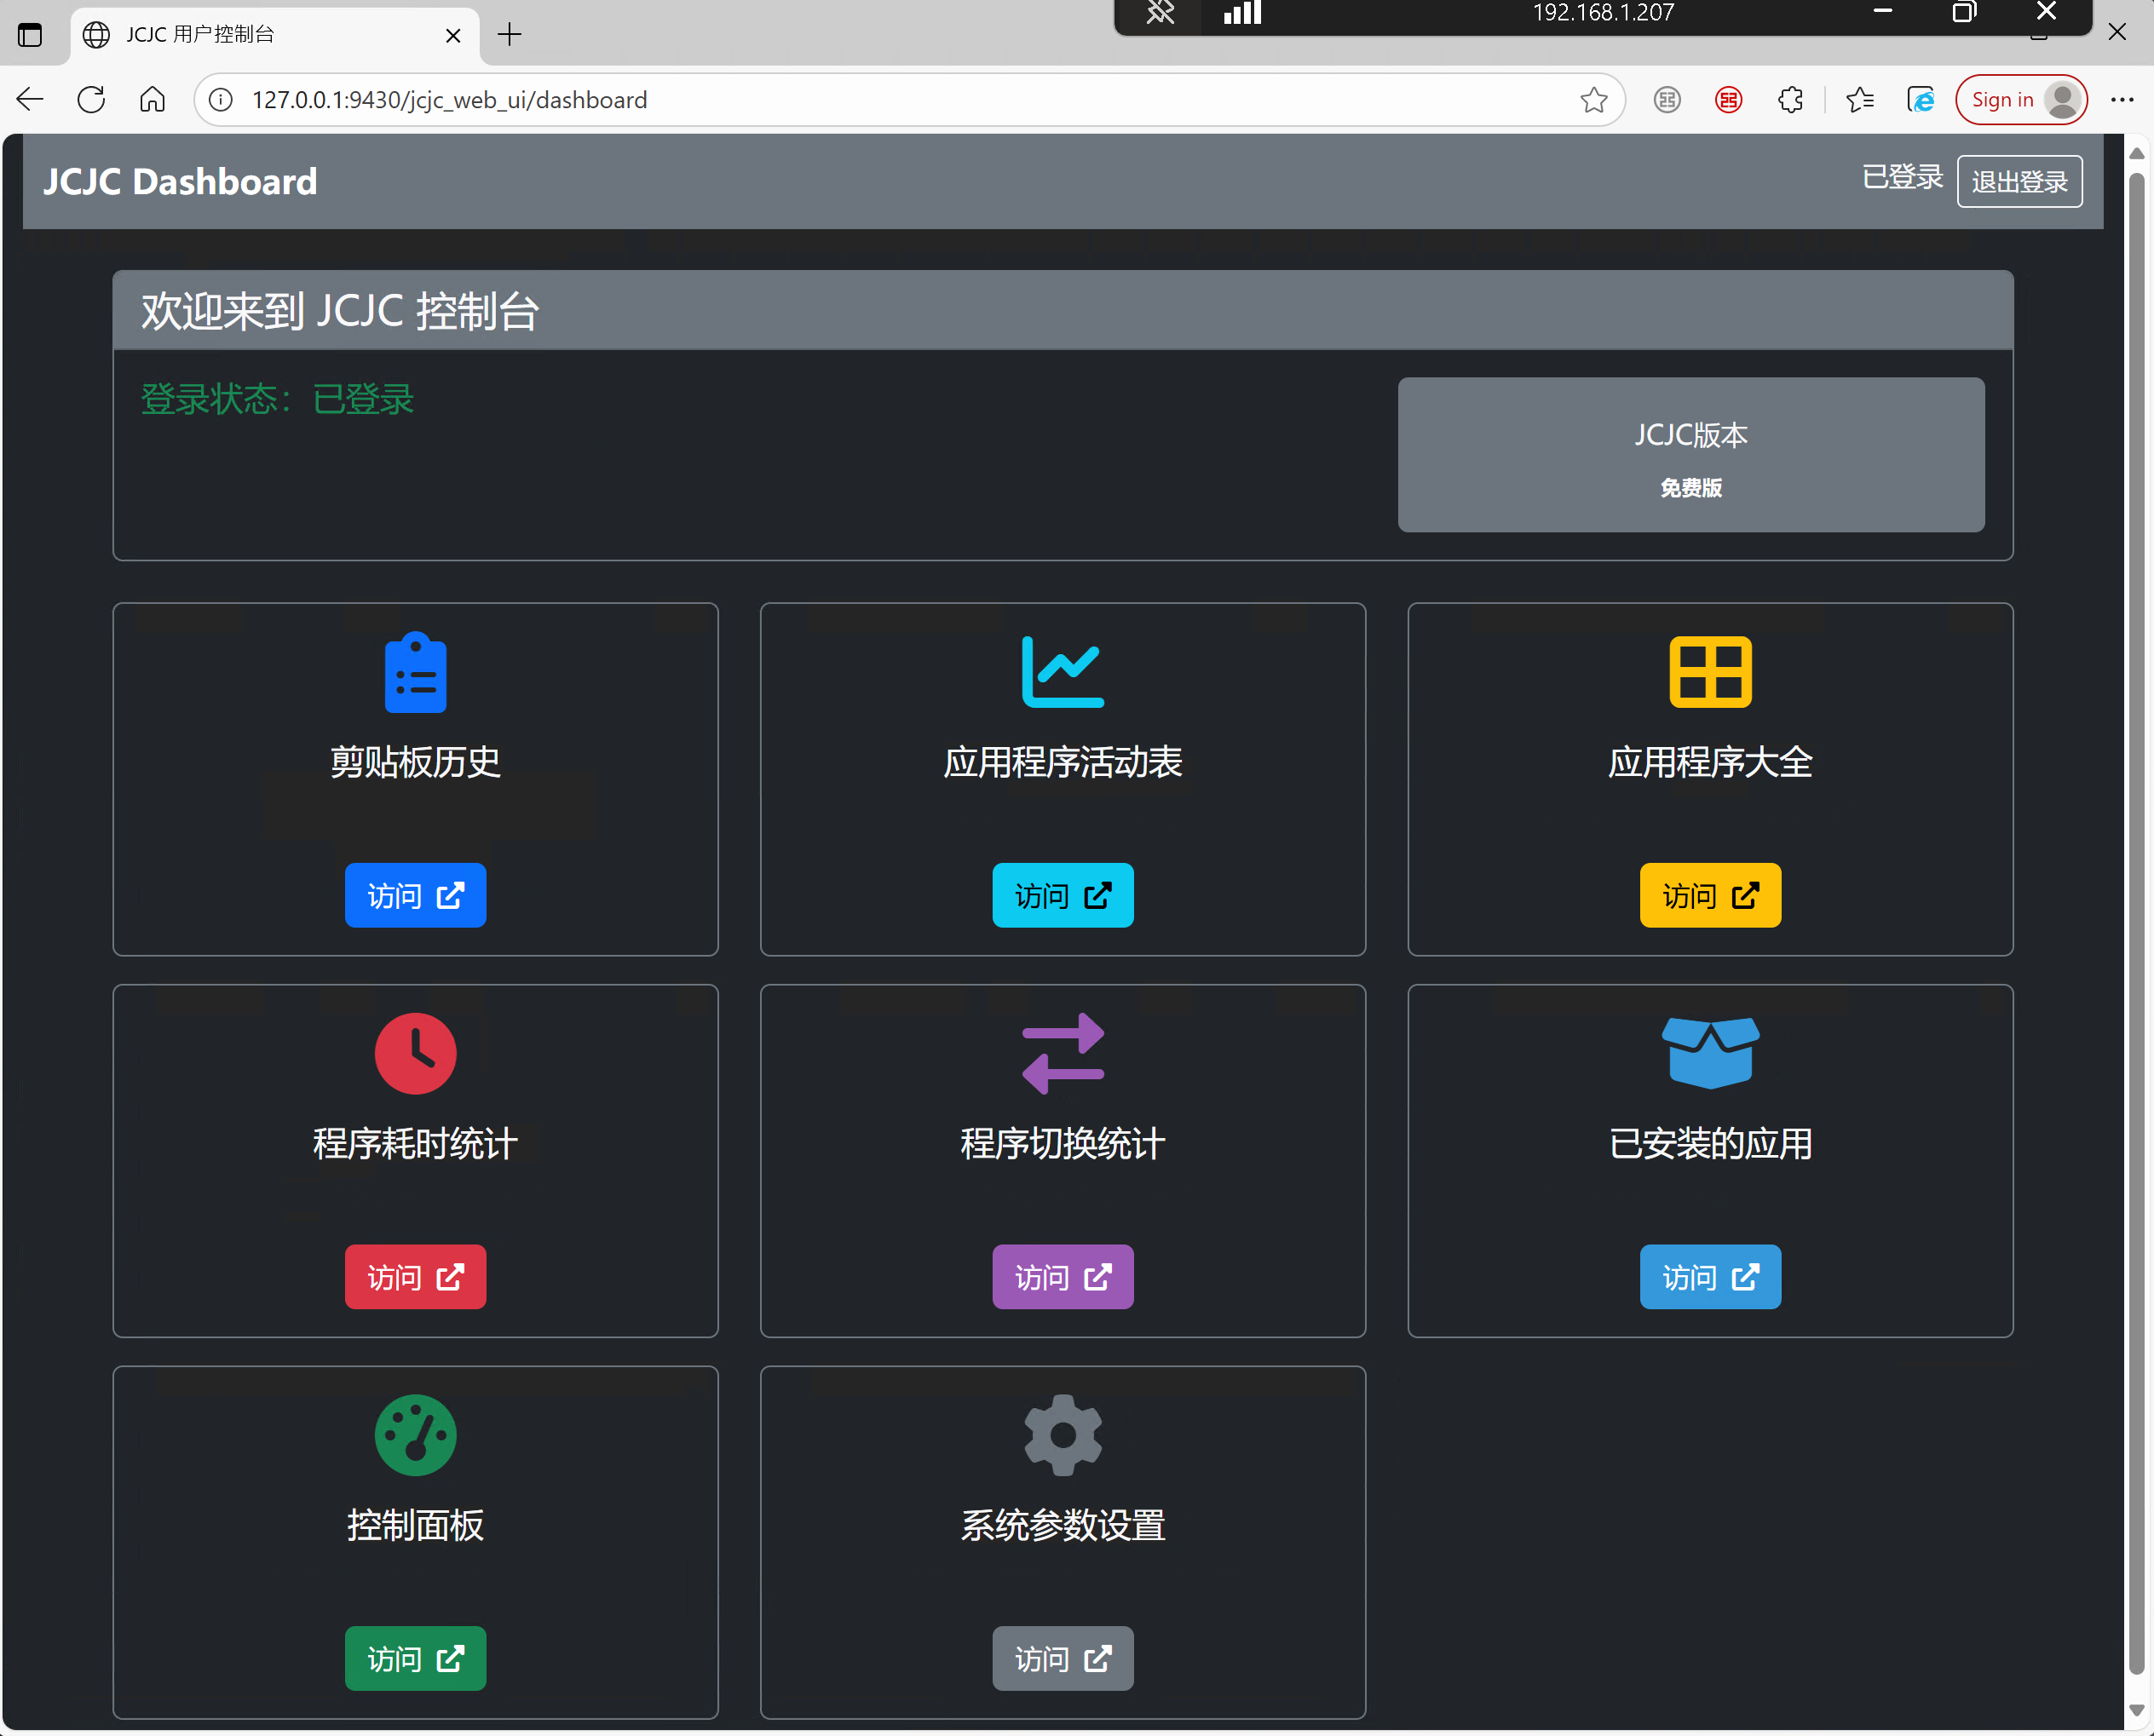Open a new browser tab
This screenshot has height=1736, width=2154.
pyautogui.click(x=509, y=35)
